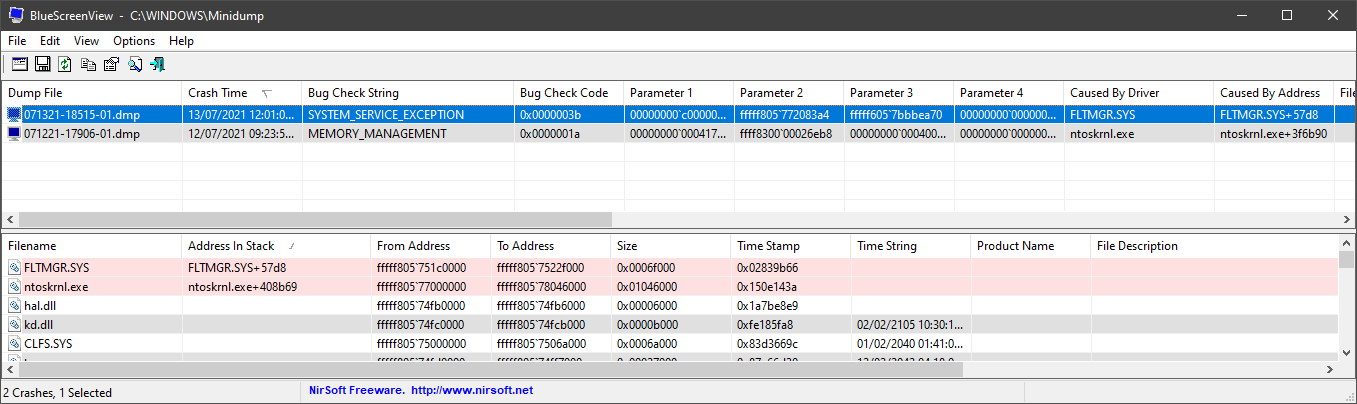Click the BlueScreenView title bar app icon
Screen dimensions: 1357x404
17,15
